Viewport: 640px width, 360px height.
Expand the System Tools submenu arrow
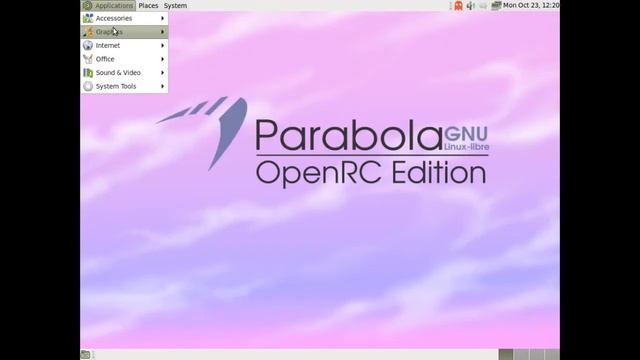point(162,86)
